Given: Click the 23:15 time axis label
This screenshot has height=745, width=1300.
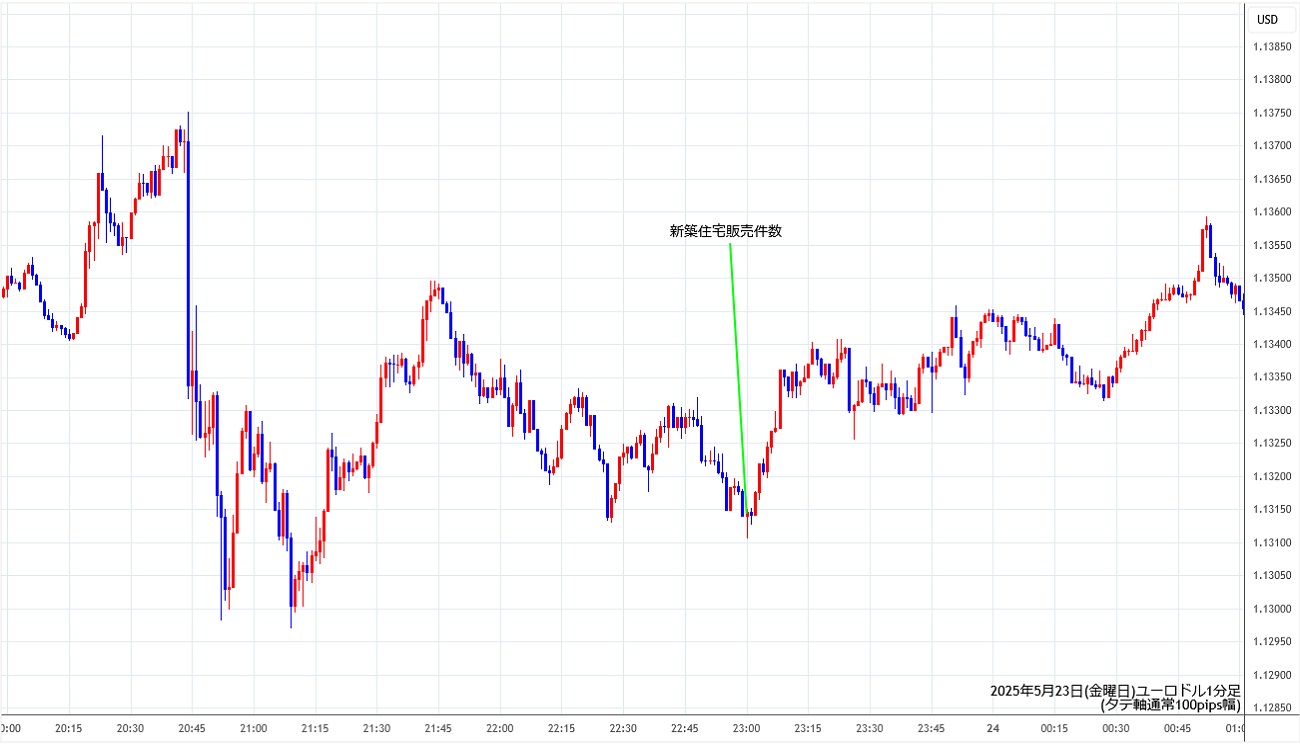Looking at the screenshot, I should pos(808,729).
